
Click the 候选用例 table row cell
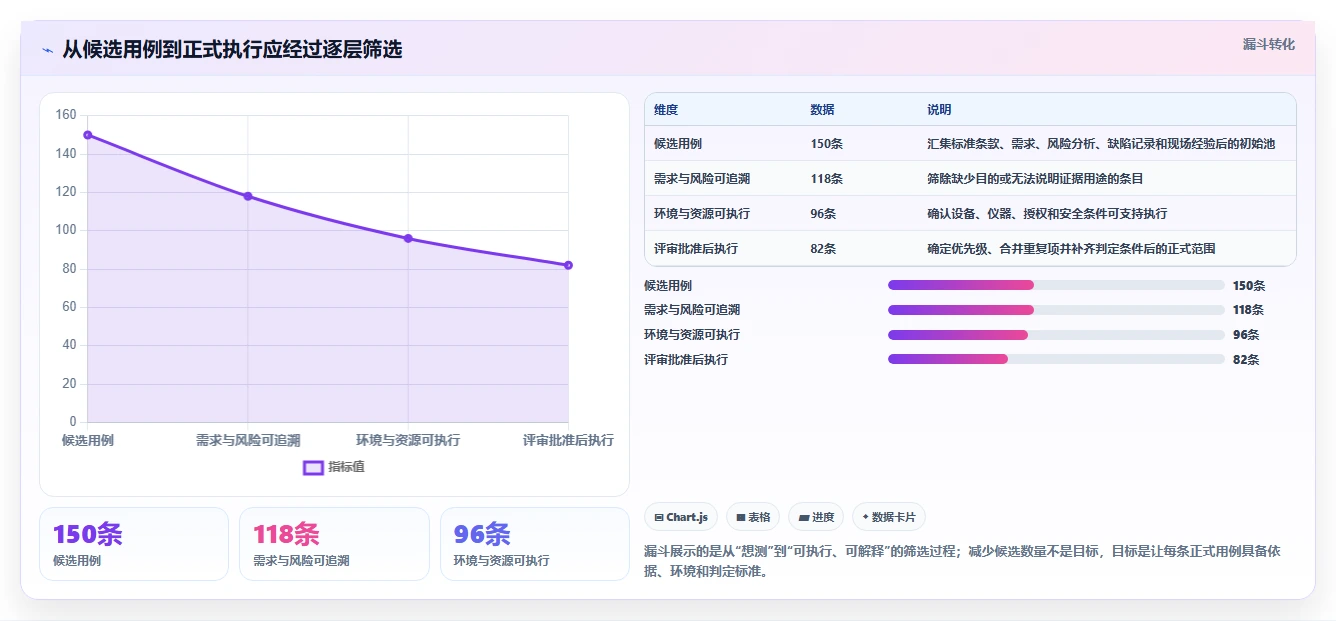click(x=678, y=144)
